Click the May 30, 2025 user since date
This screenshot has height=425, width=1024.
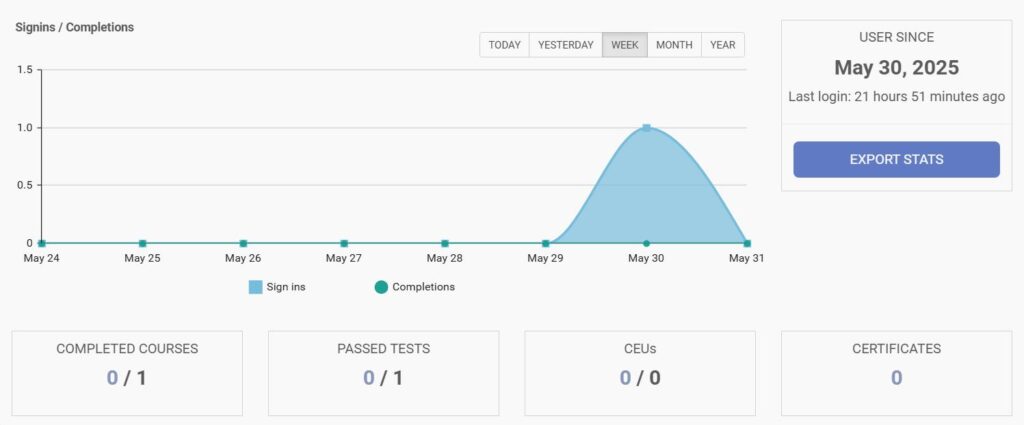(x=896, y=68)
